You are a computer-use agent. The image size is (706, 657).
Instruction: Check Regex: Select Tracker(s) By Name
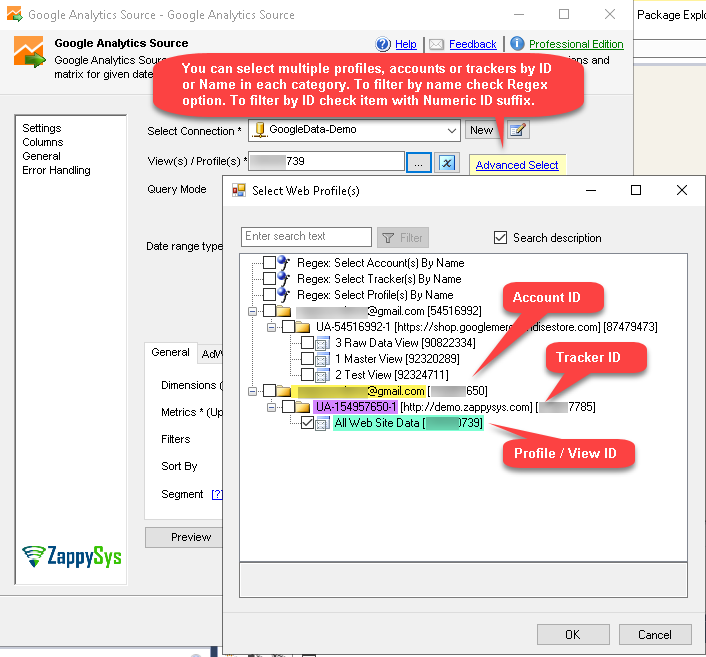[269, 278]
